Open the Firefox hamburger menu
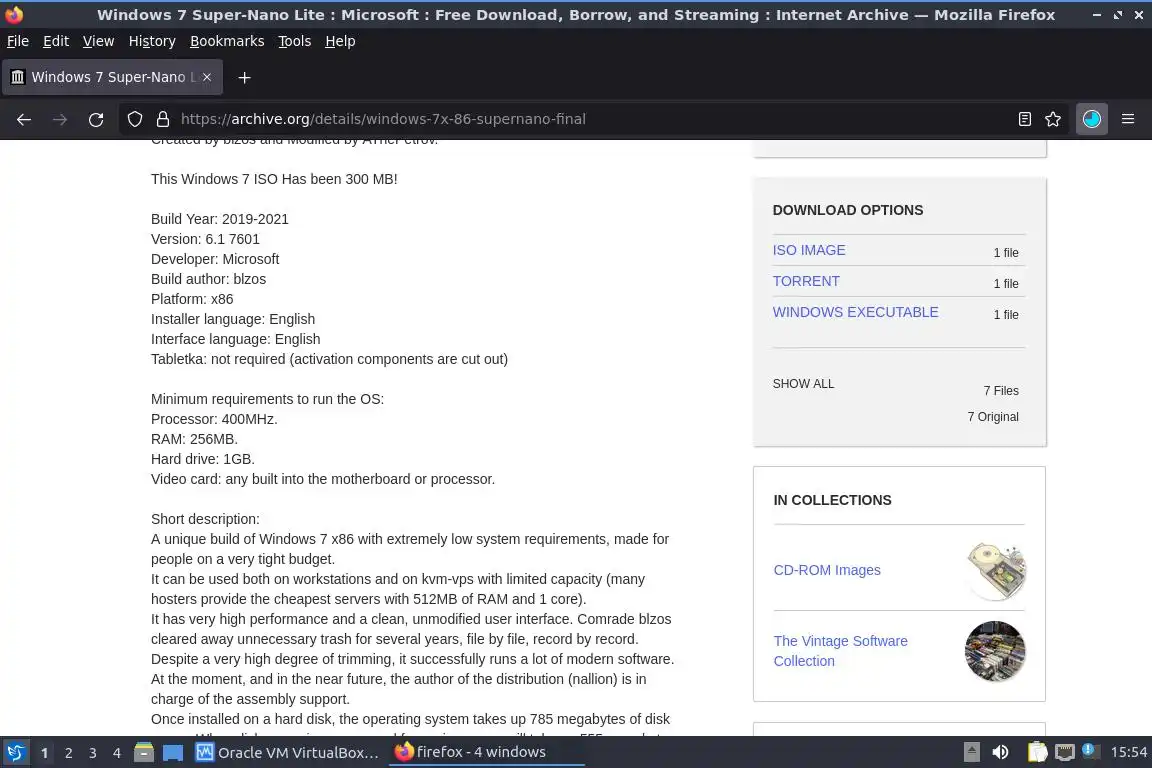This screenshot has height=768, width=1152. pyautogui.click(x=1128, y=119)
